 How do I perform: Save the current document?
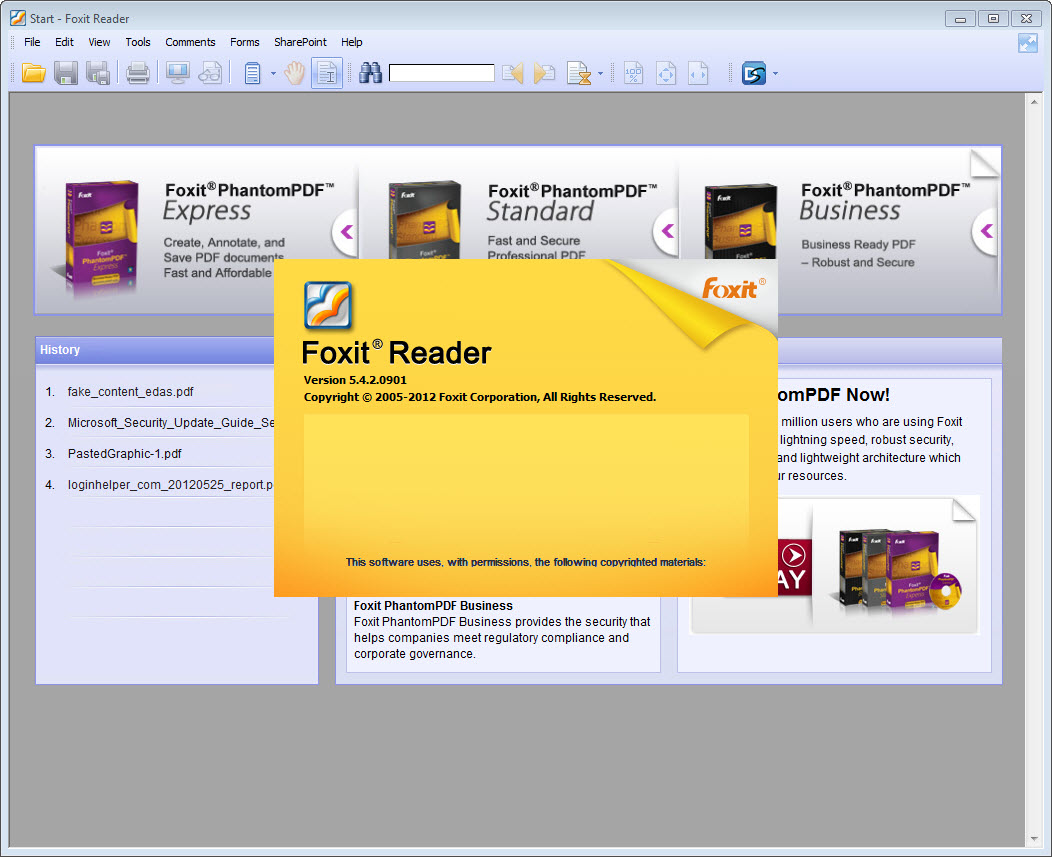(66, 72)
